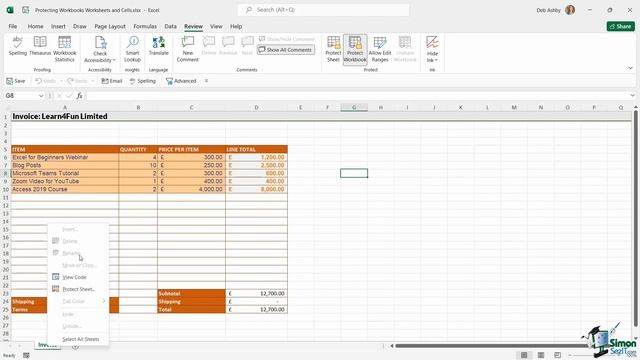640x360 pixels.
Task: Click the Advanced filter quick access button
Action: [181, 81]
